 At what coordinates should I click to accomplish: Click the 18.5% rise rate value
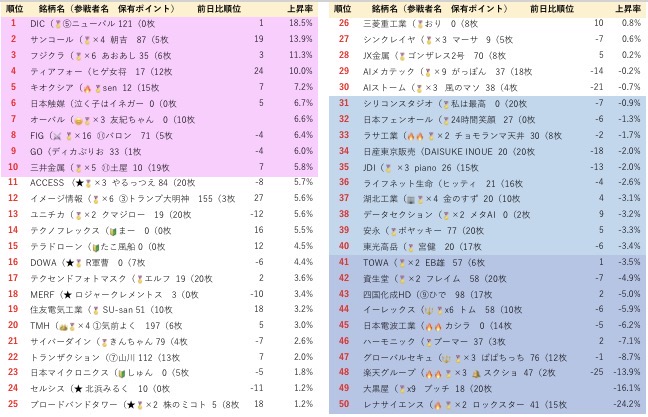pyautogui.click(x=300, y=23)
